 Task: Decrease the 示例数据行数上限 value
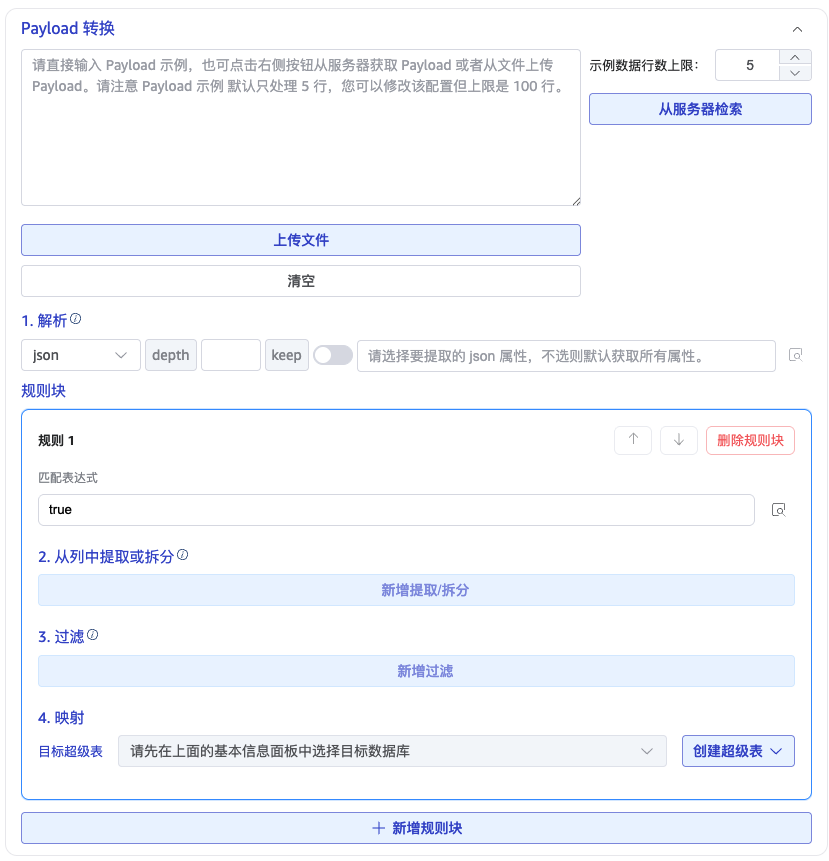794,73
